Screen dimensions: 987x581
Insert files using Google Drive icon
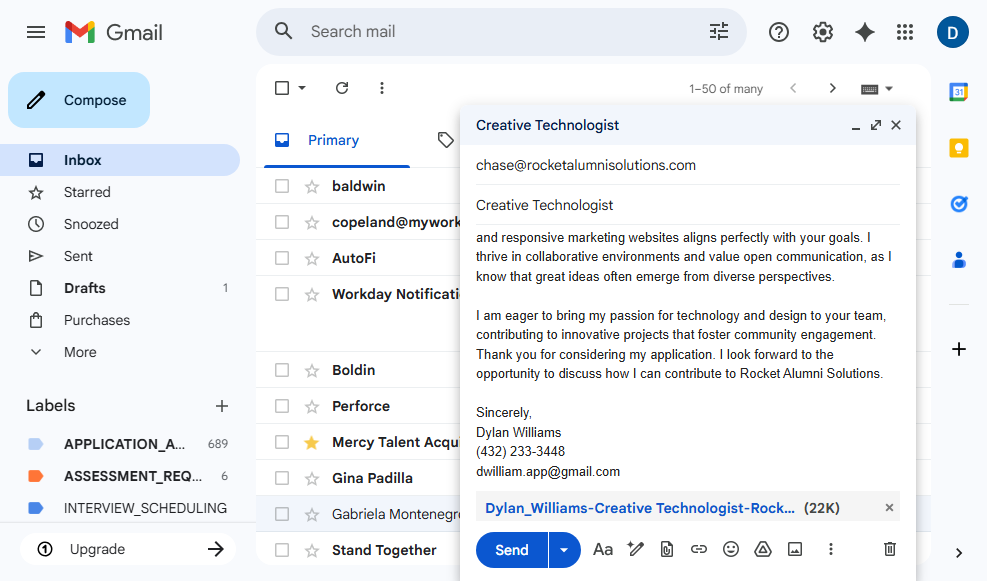(762, 549)
